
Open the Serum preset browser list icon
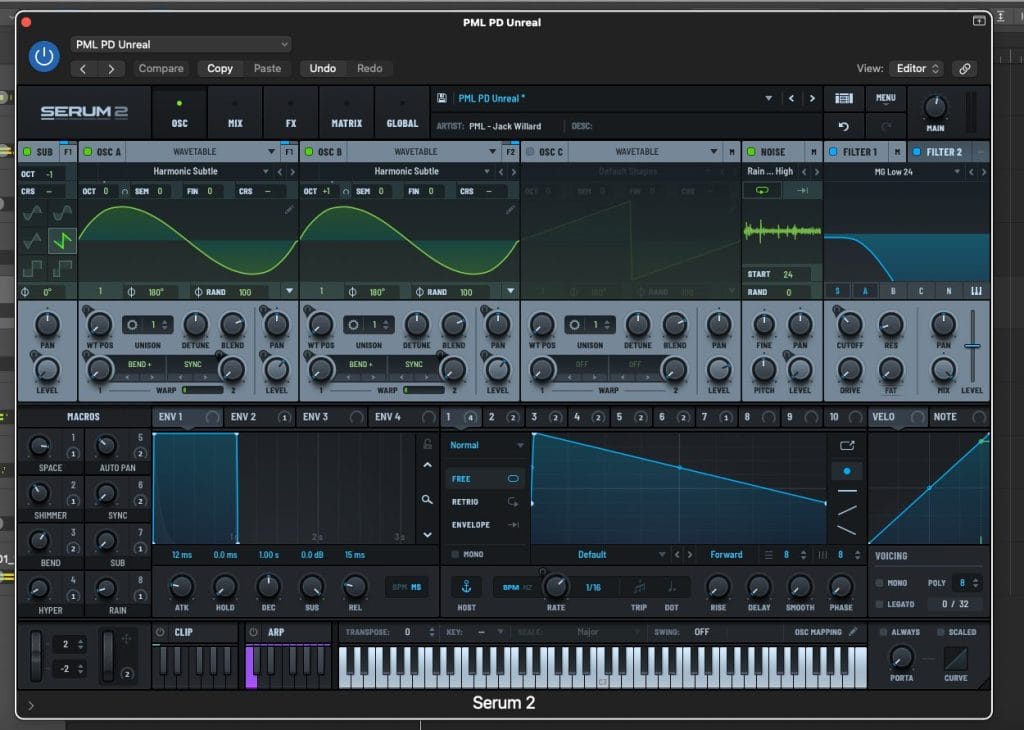coord(844,98)
